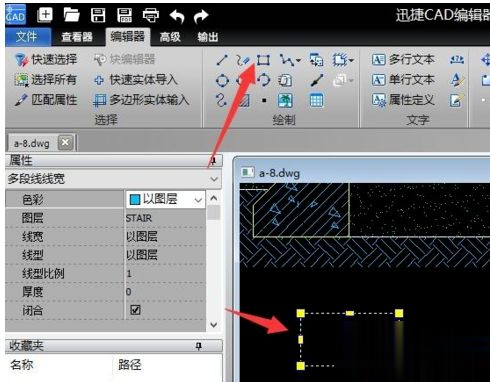The width and height of the screenshot is (490, 382).
Task: Click the New file icon in title bar
Action: [x=45, y=15]
